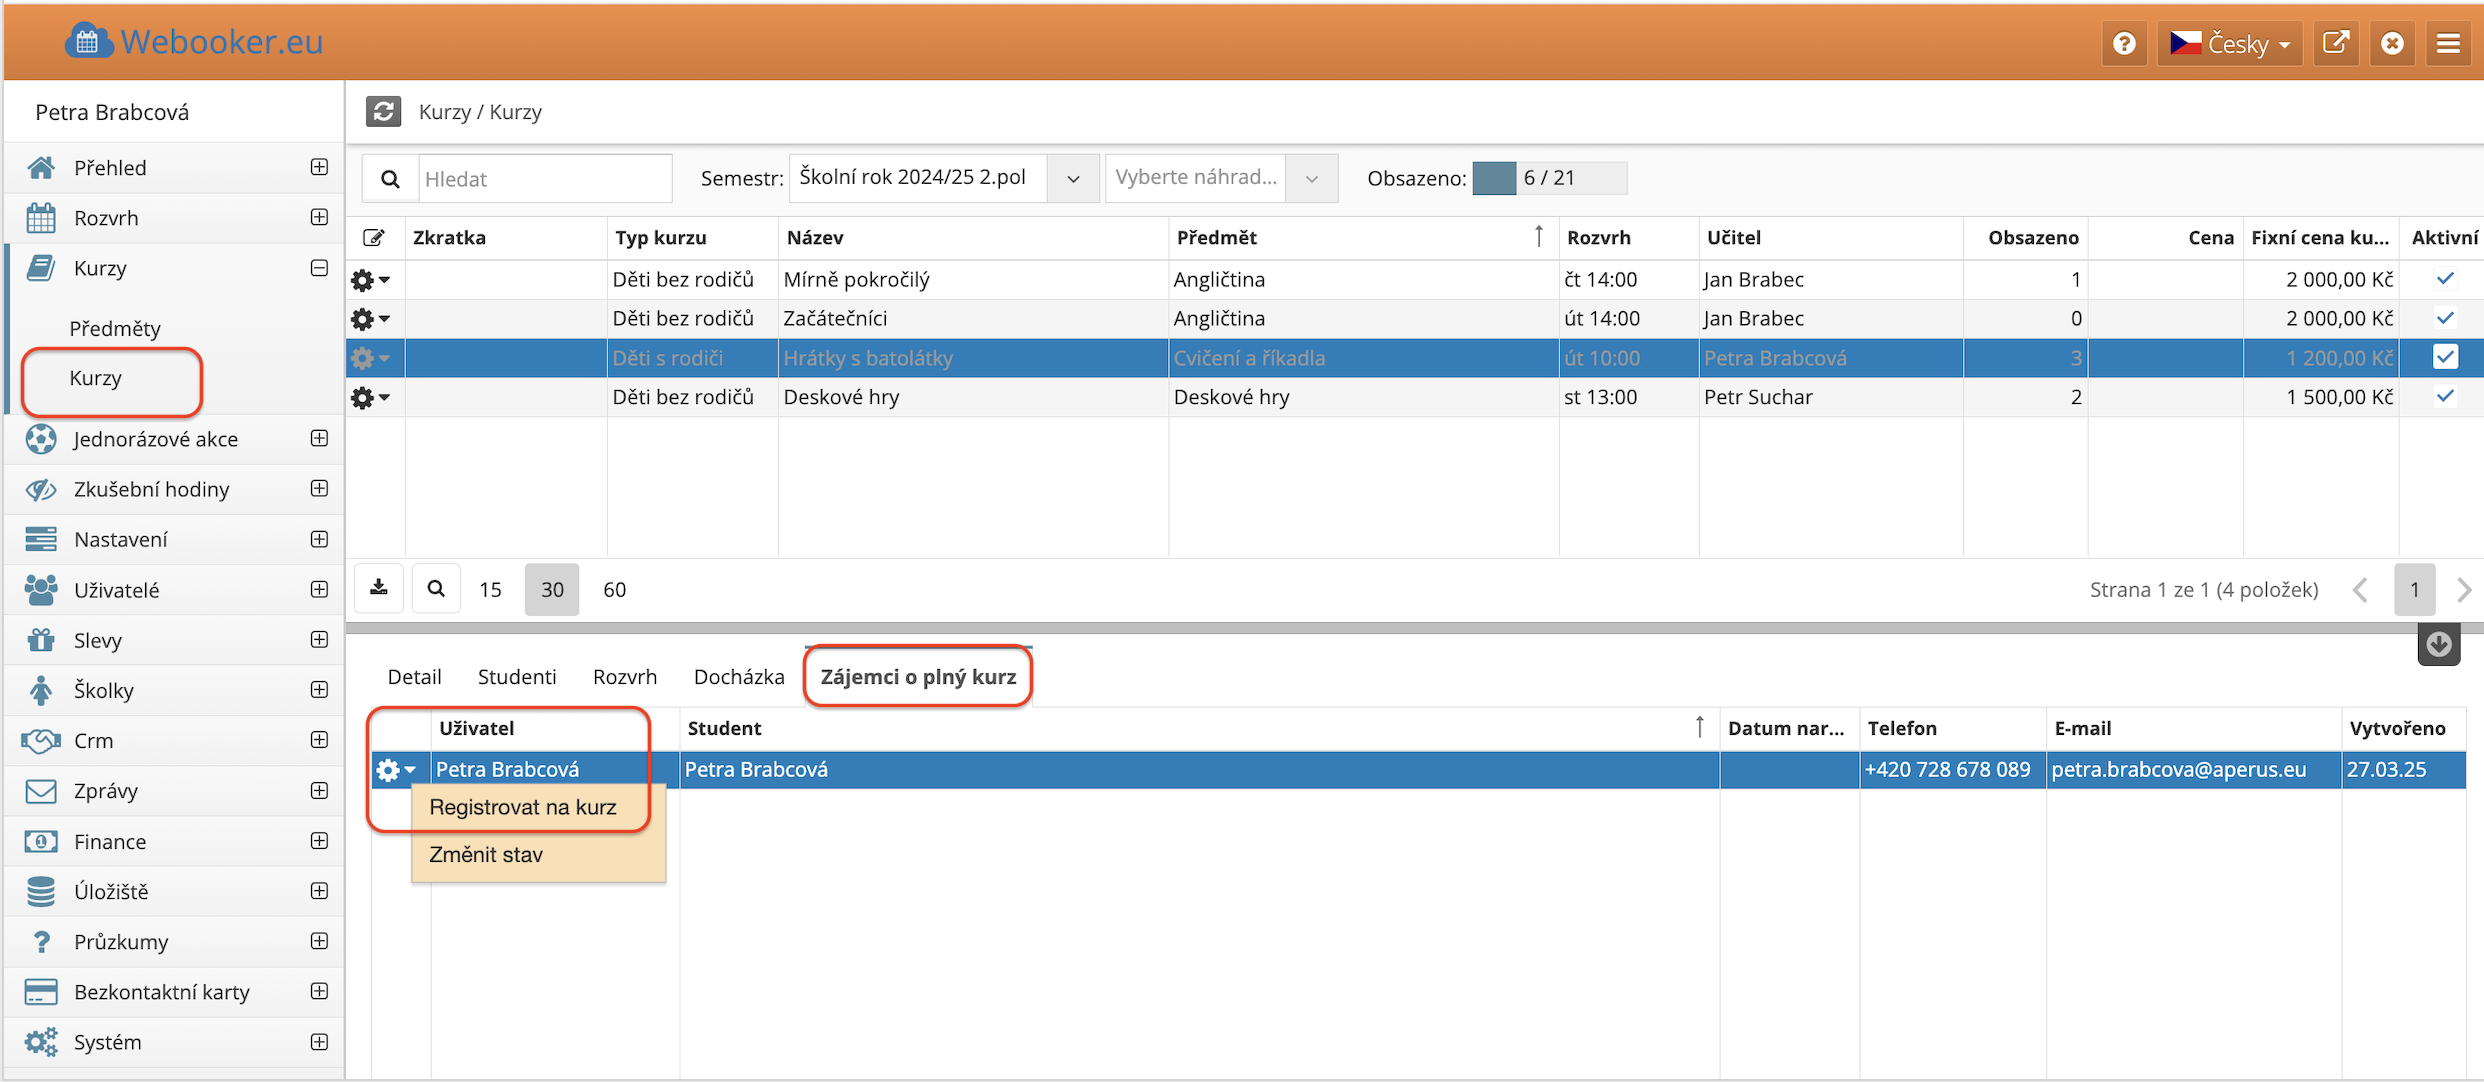Open the Semestr dropdown
The height and width of the screenshot is (1082, 2484).
[x=1073, y=178]
